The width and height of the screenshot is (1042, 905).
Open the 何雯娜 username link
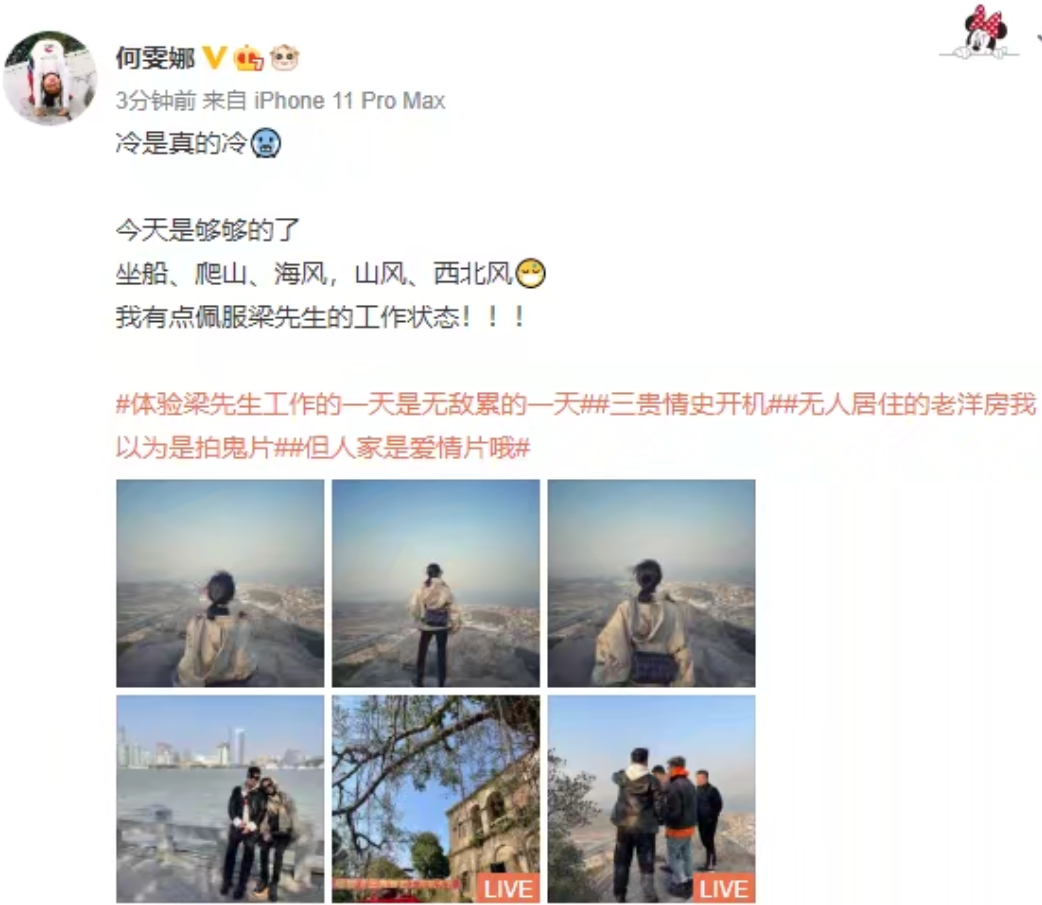click(156, 58)
